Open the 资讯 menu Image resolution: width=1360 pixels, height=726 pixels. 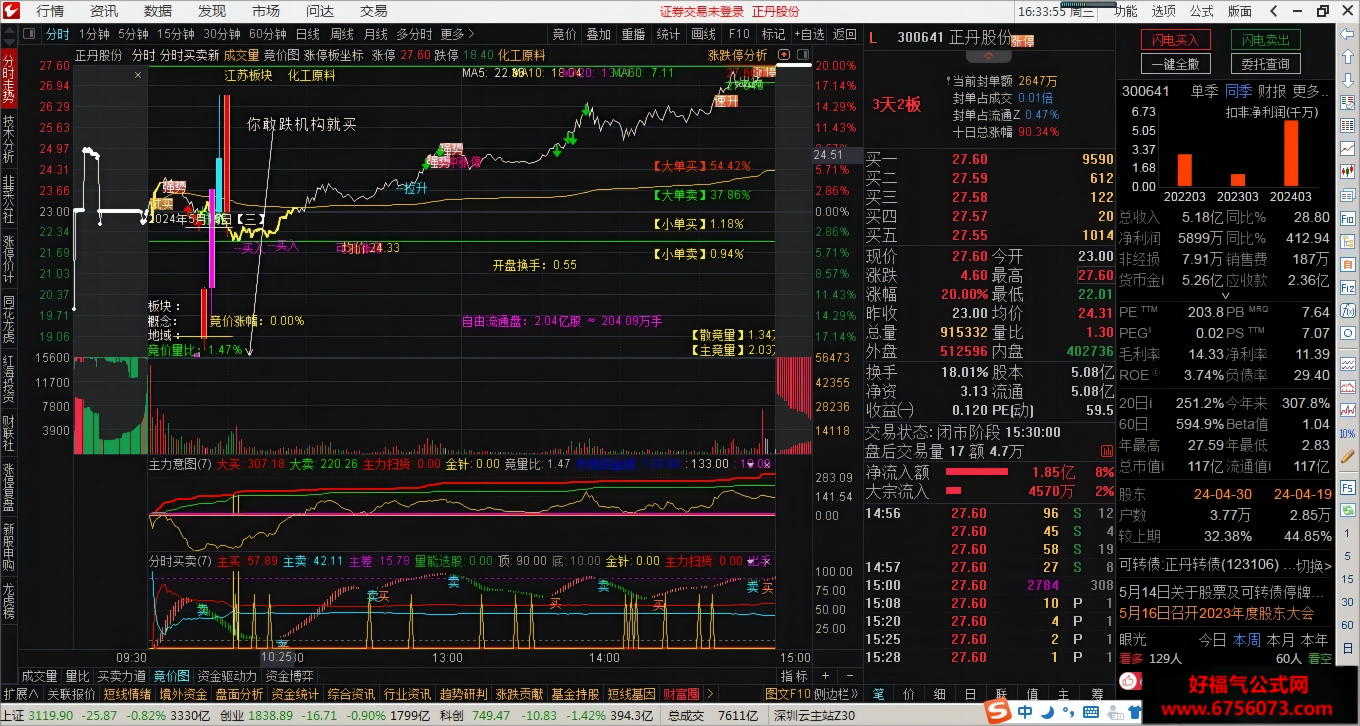click(x=104, y=11)
